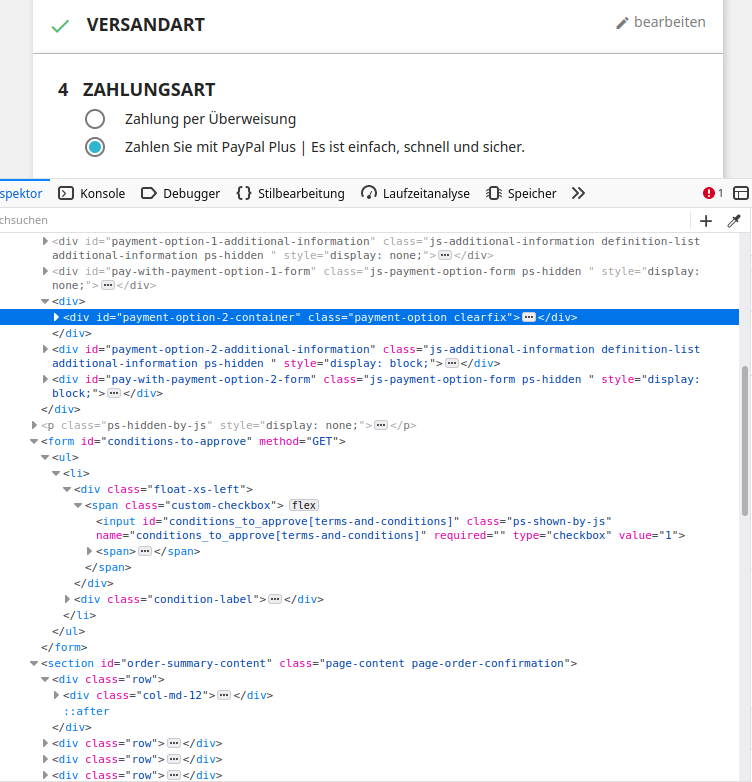Collapse the conditions-to-approve form node
This screenshot has height=782, width=752.
tap(34, 441)
